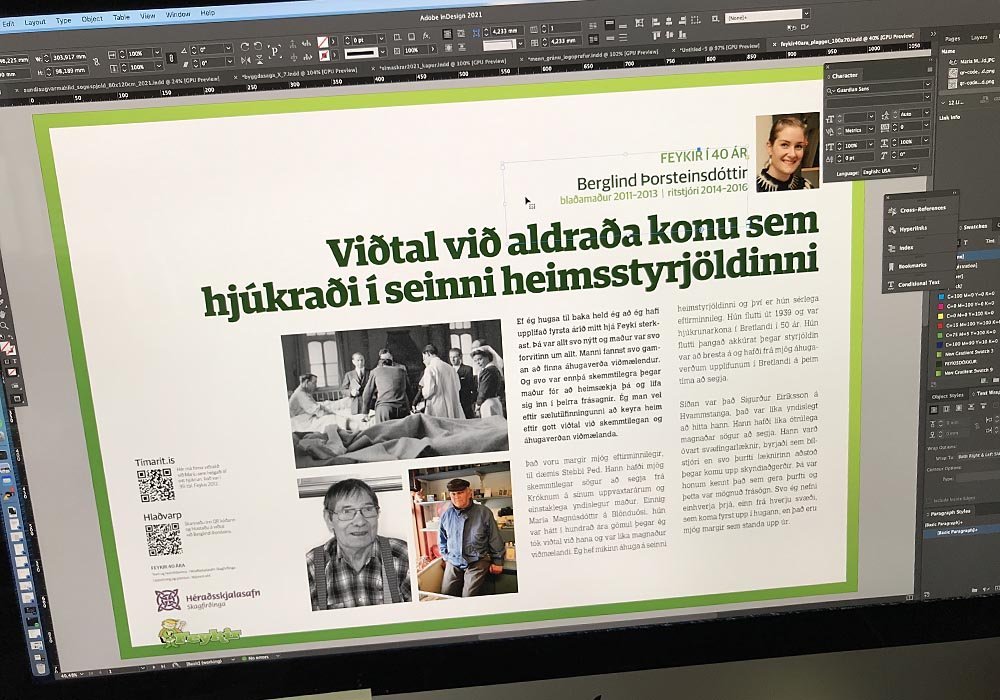Close the Character floating panel

coord(828,66)
